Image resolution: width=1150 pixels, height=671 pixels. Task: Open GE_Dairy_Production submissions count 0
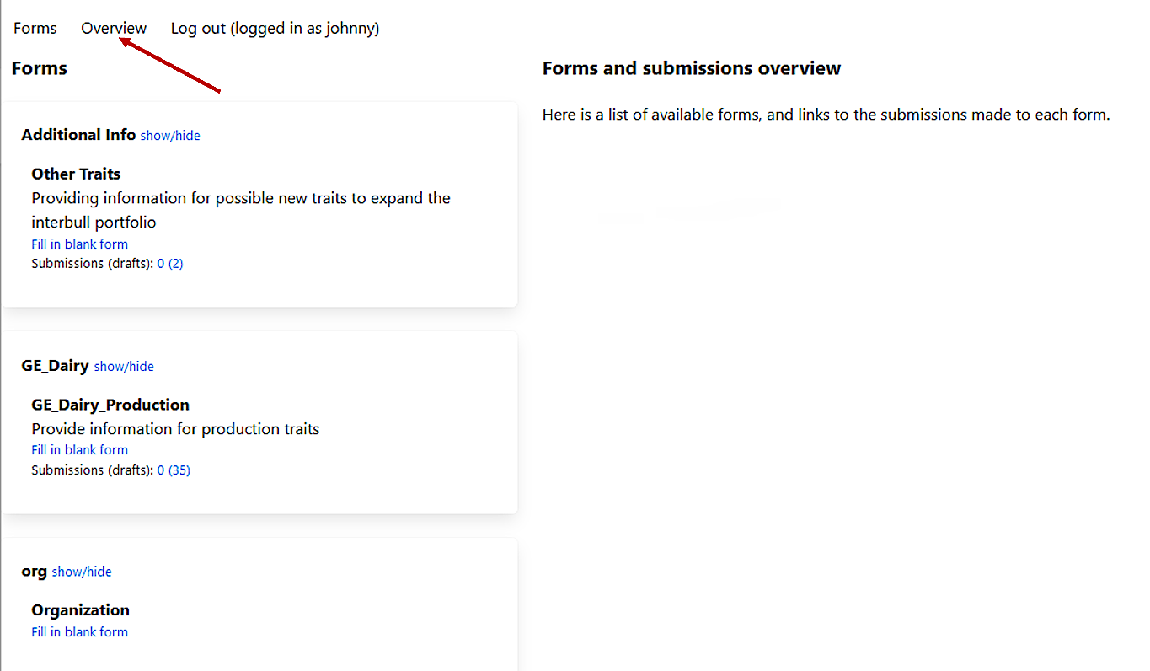[161, 470]
